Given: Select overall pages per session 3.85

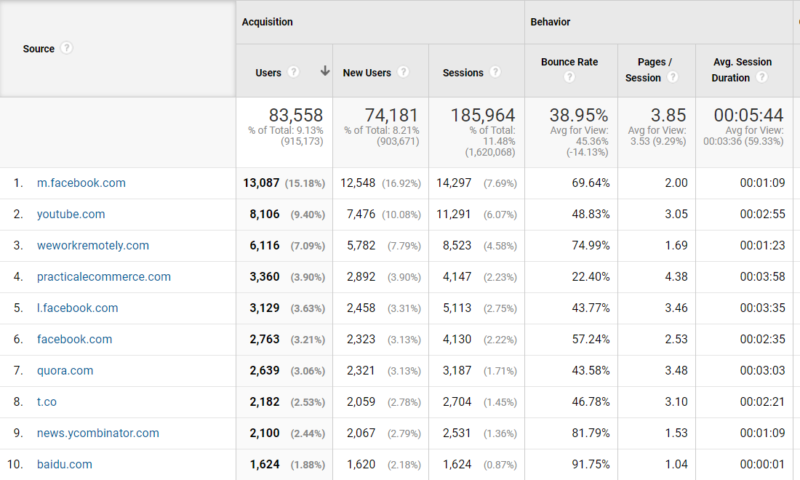Looking at the screenshot, I should (x=668, y=115).
